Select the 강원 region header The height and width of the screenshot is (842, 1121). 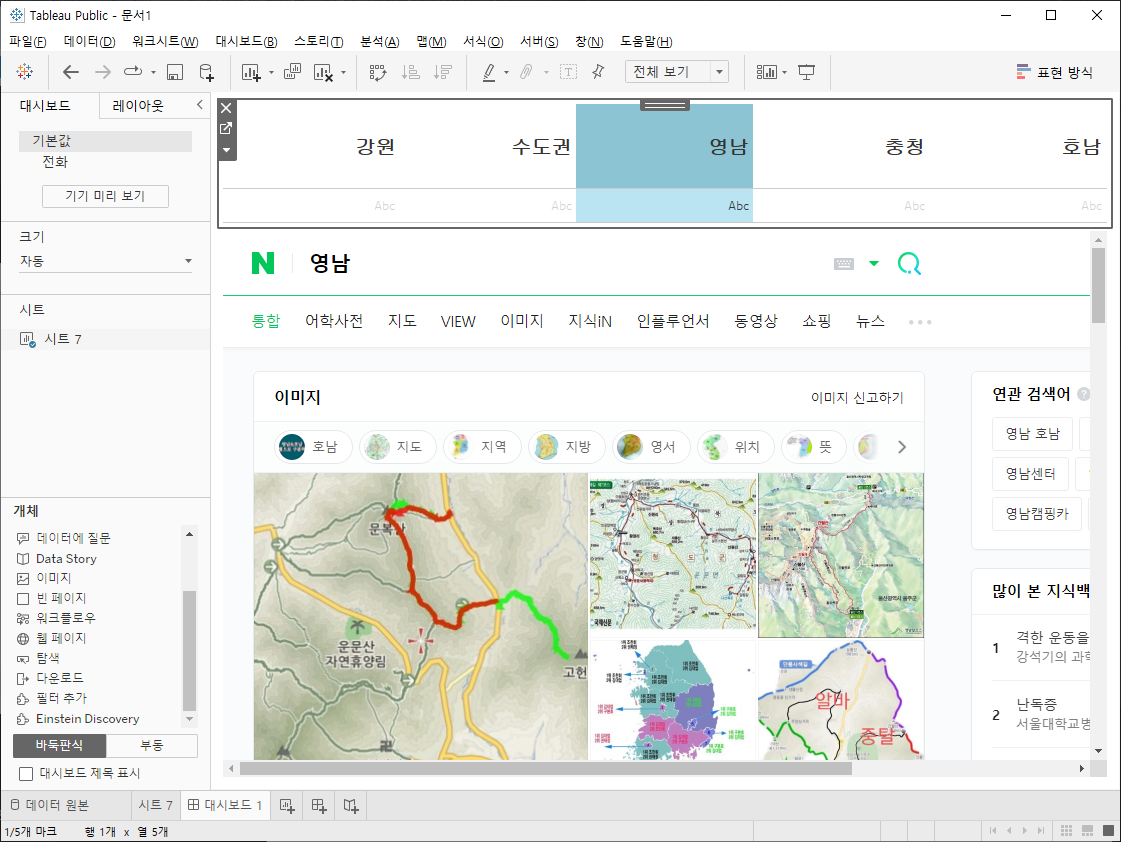tap(375, 147)
